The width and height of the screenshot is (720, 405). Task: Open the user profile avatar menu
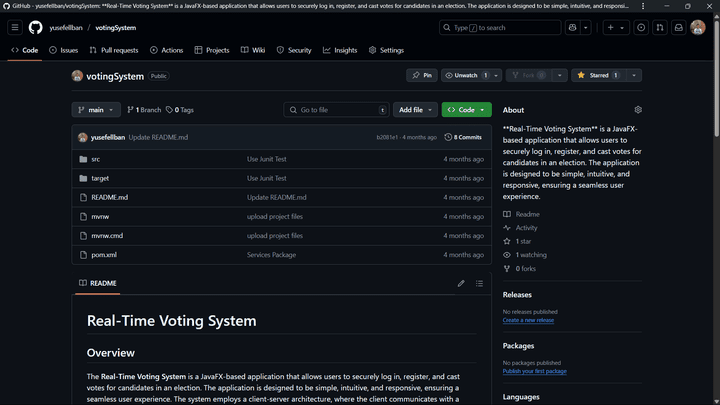coord(698,28)
